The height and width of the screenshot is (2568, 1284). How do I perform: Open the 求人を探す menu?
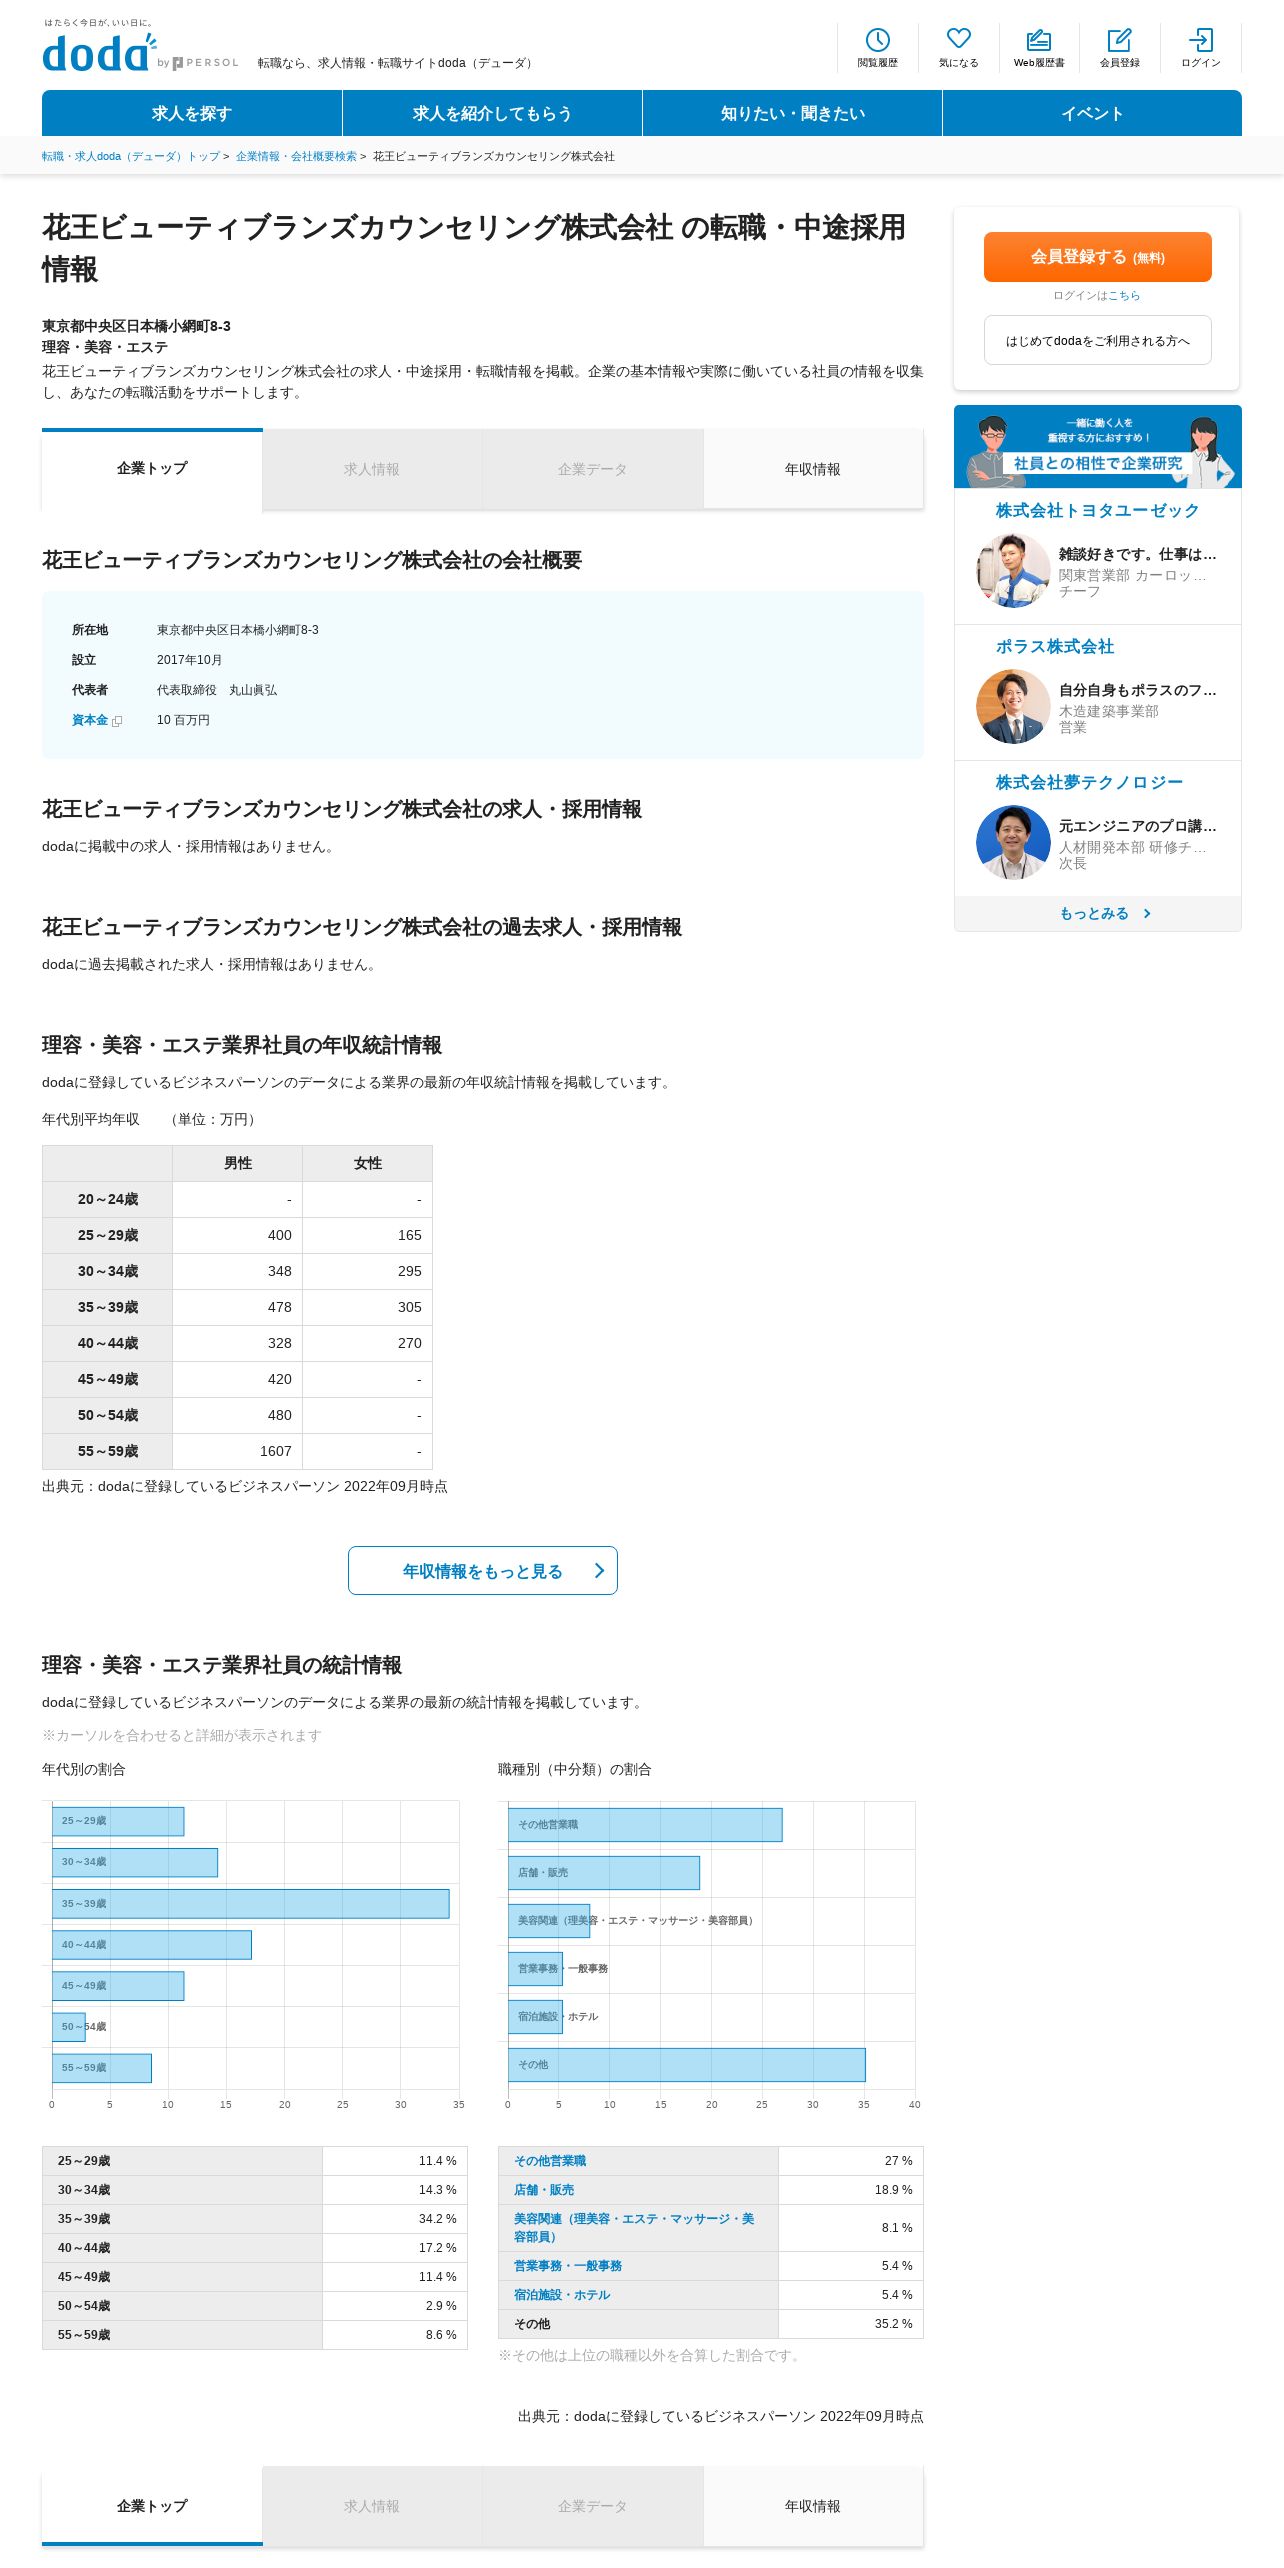coord(192,113)
